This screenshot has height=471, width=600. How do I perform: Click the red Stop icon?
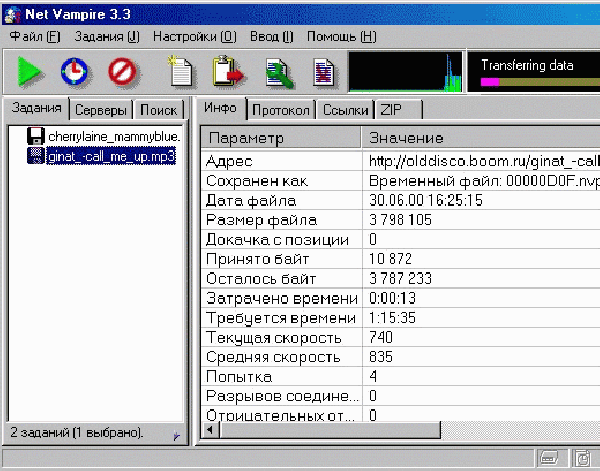click(x=121, y=72)
